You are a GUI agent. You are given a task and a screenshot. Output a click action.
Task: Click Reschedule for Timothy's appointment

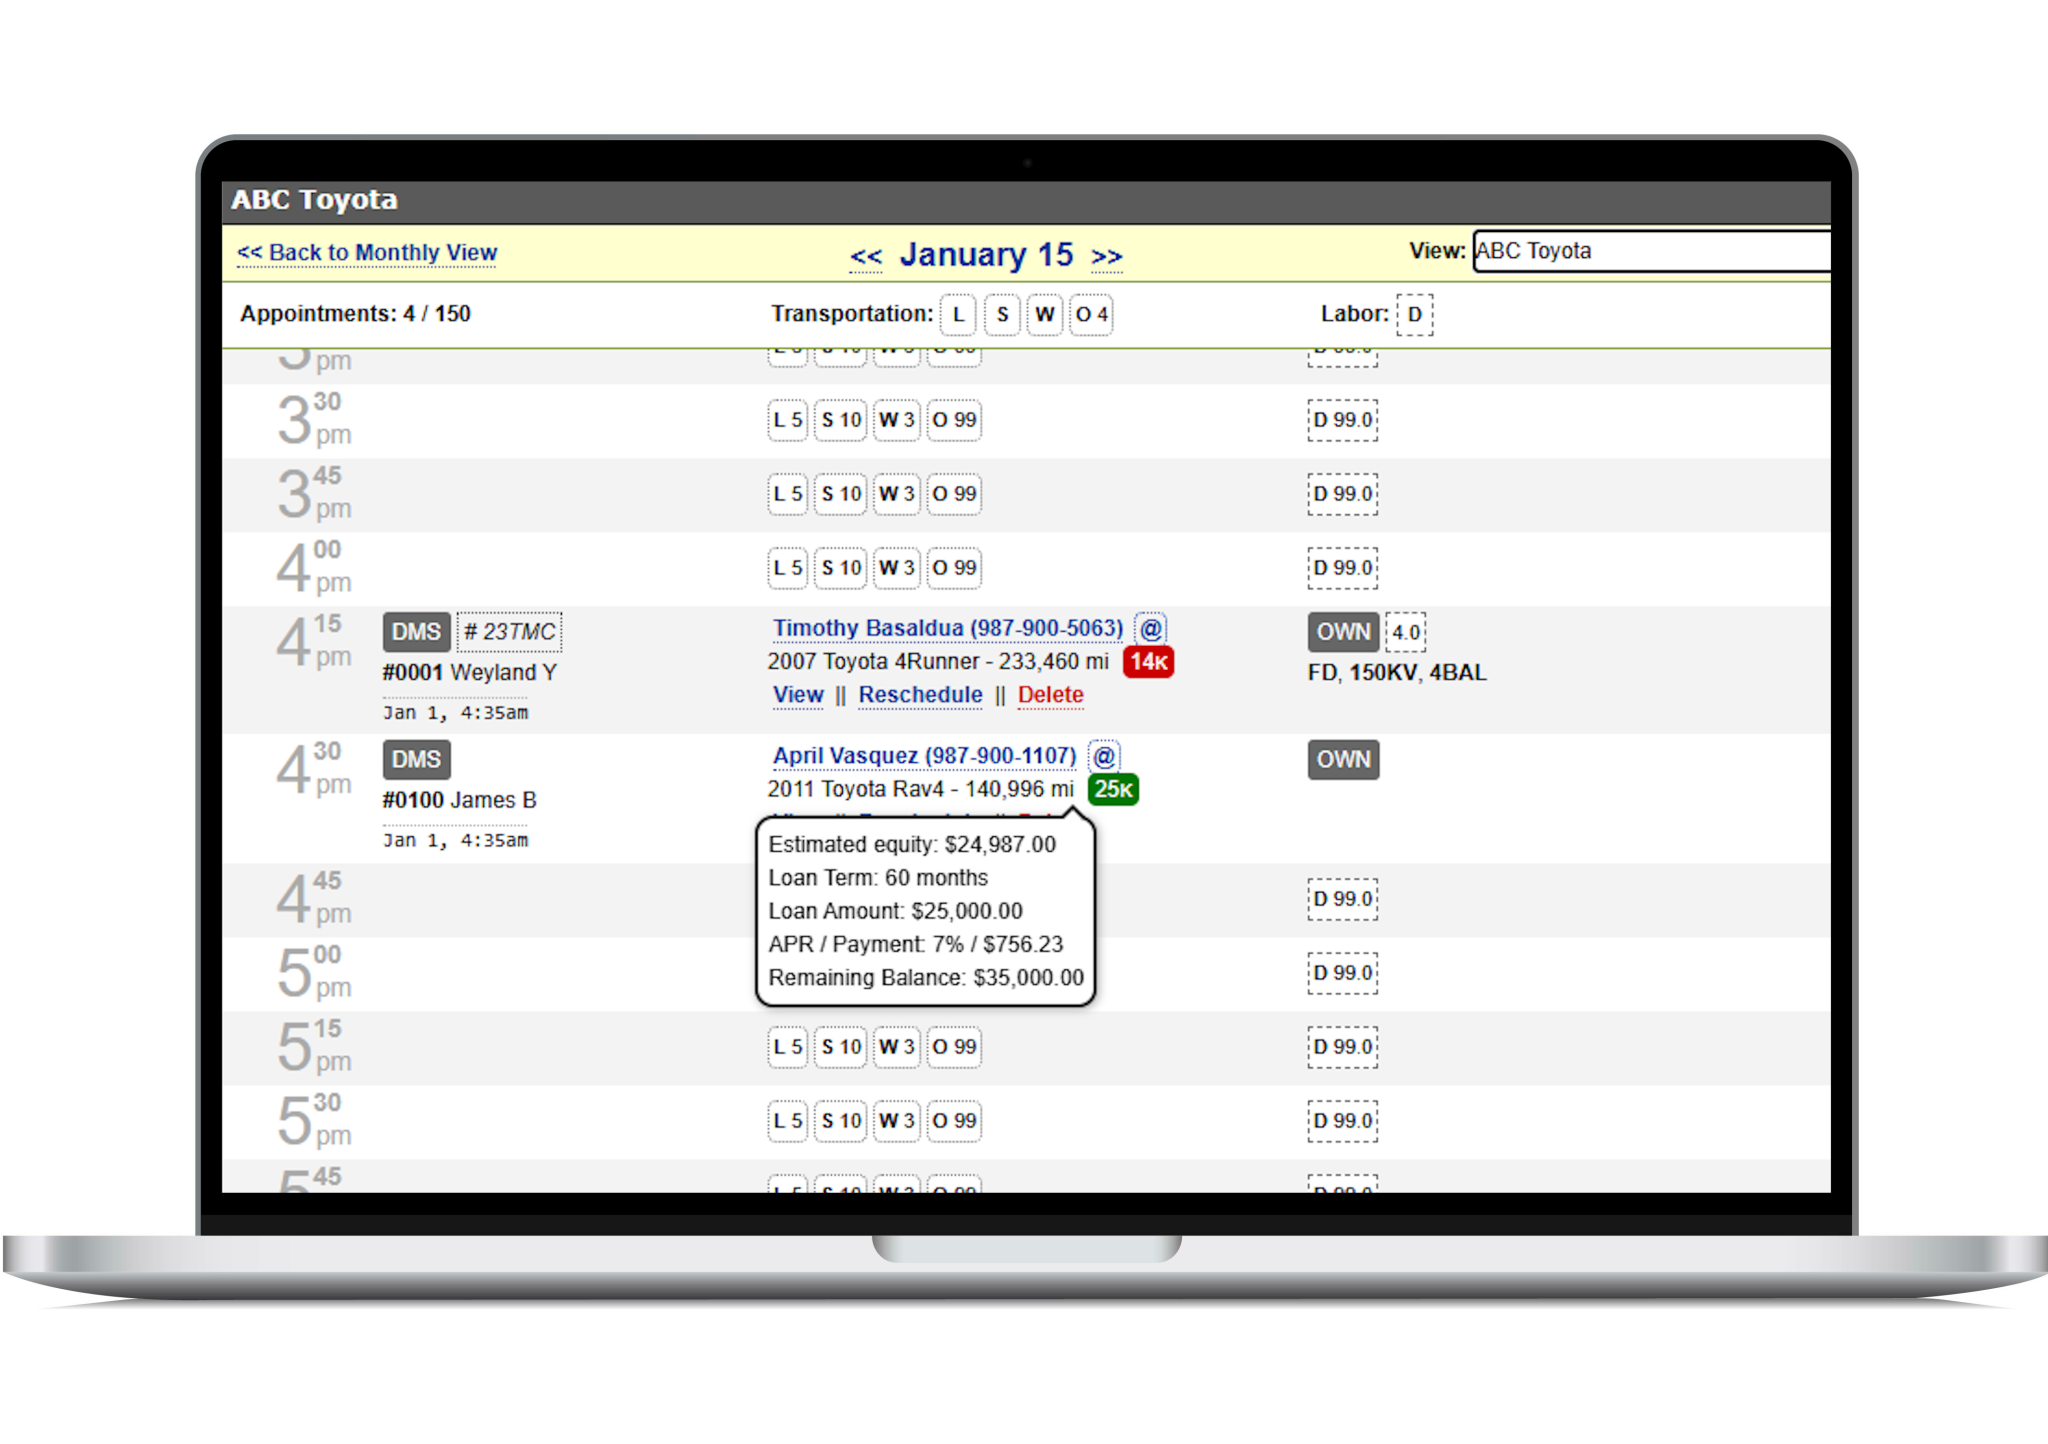920,695
